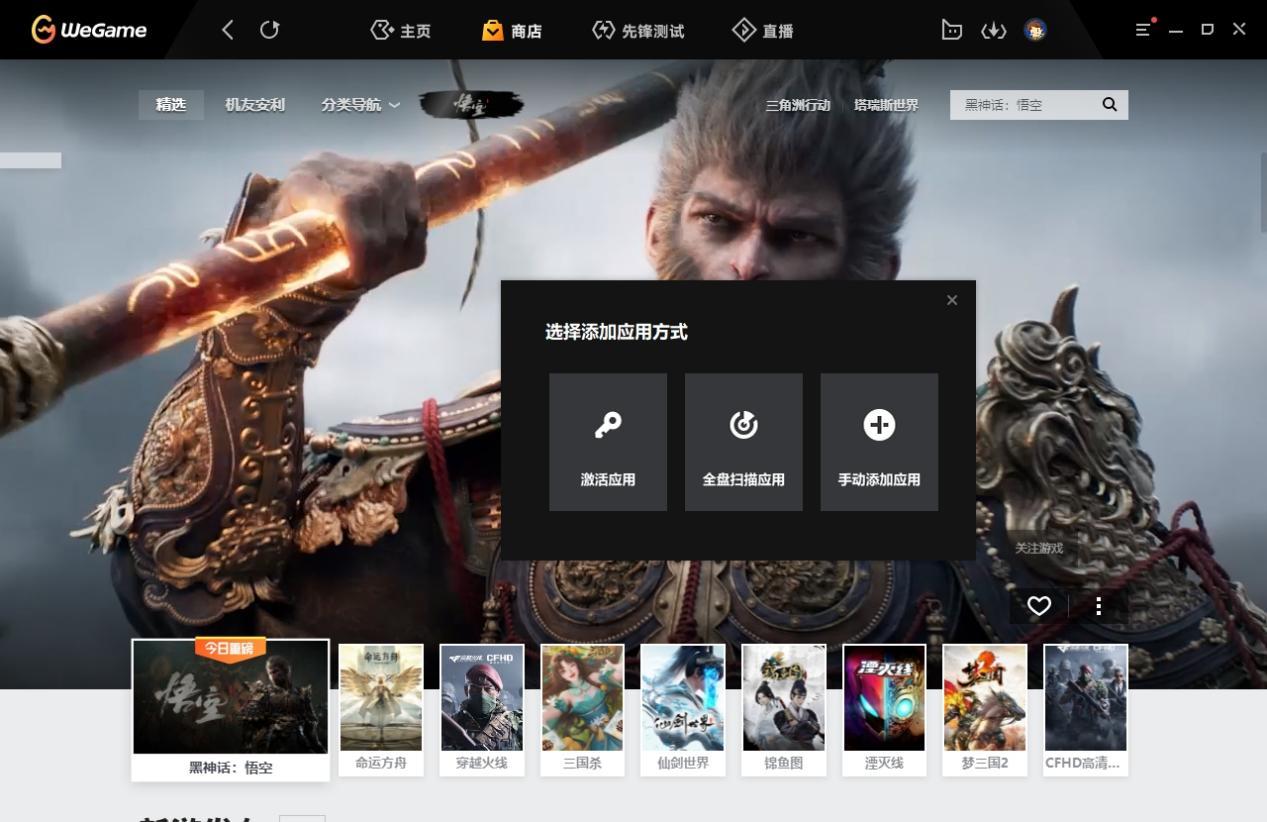Select 湮灭线 game thumbnail
This screenshot has height=822, width=1267.
(x=884, y=709)
